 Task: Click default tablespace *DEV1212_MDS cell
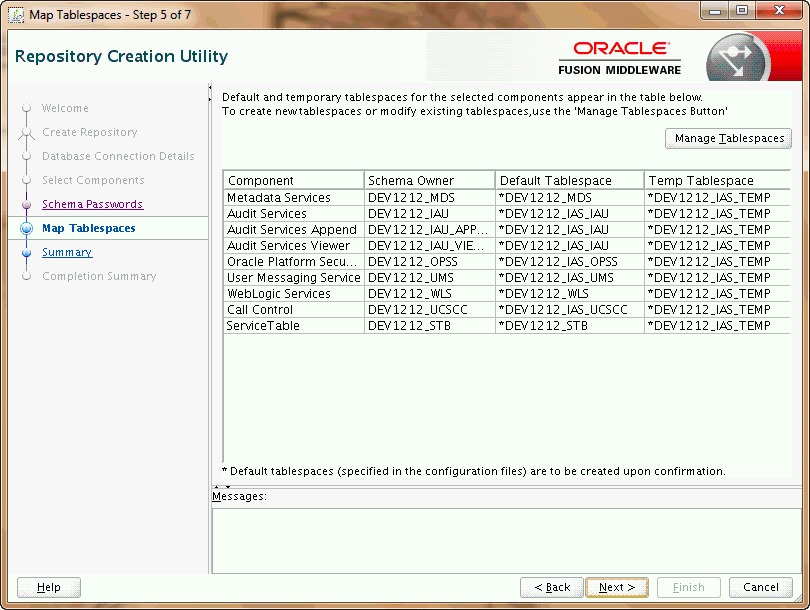coord(570,198)
